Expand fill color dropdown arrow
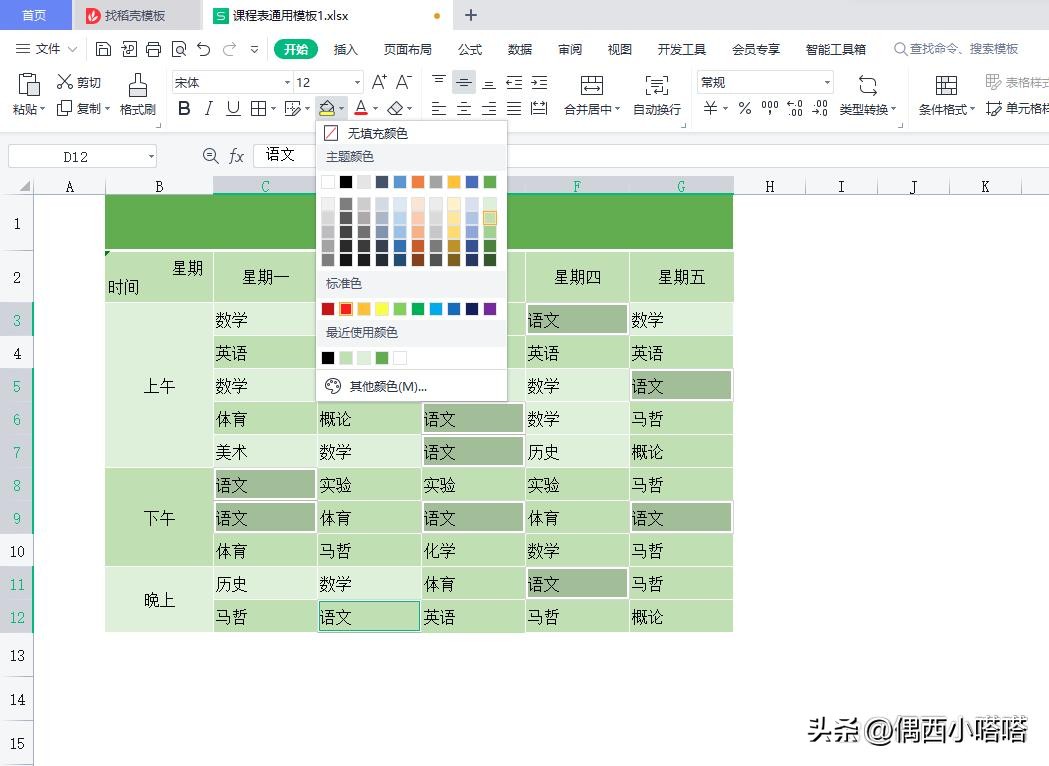The image size is (1049, 766). [342, 108]
